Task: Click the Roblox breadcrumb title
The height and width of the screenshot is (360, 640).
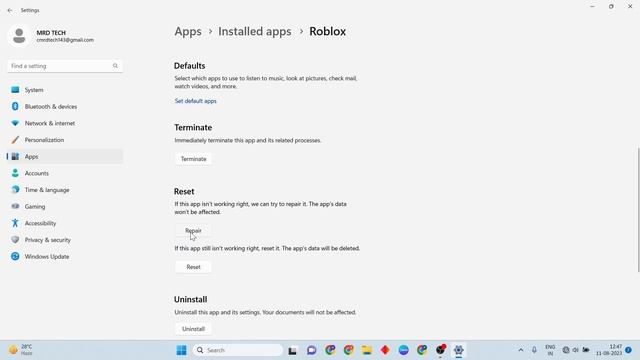Action: point(327,31)
